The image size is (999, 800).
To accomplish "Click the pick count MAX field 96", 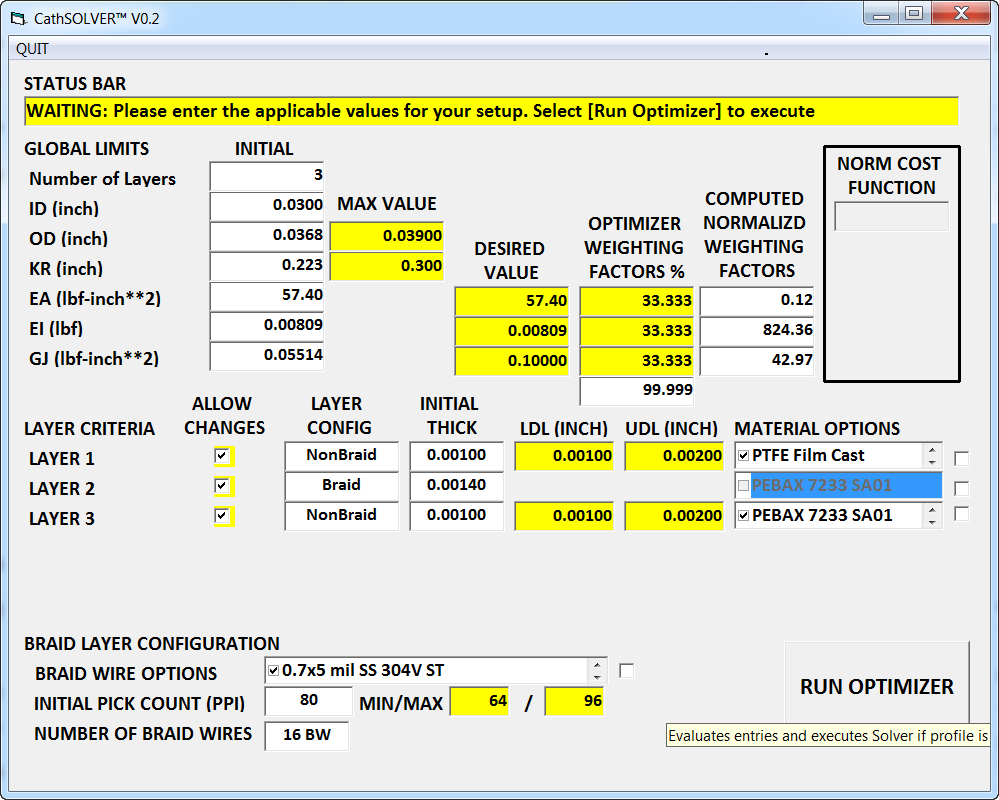I will 573,701.
